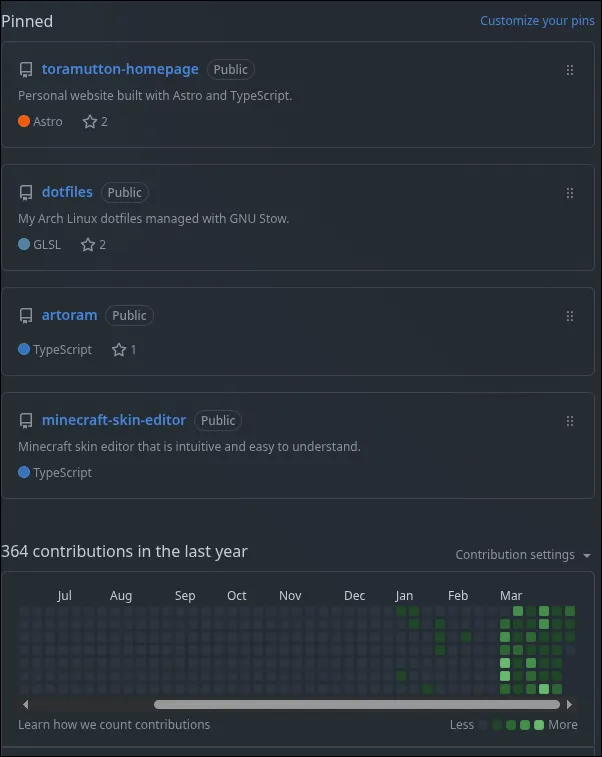Click the star count on dotfiles
This screenshot has width=602, height=757.
coord(102,245)
